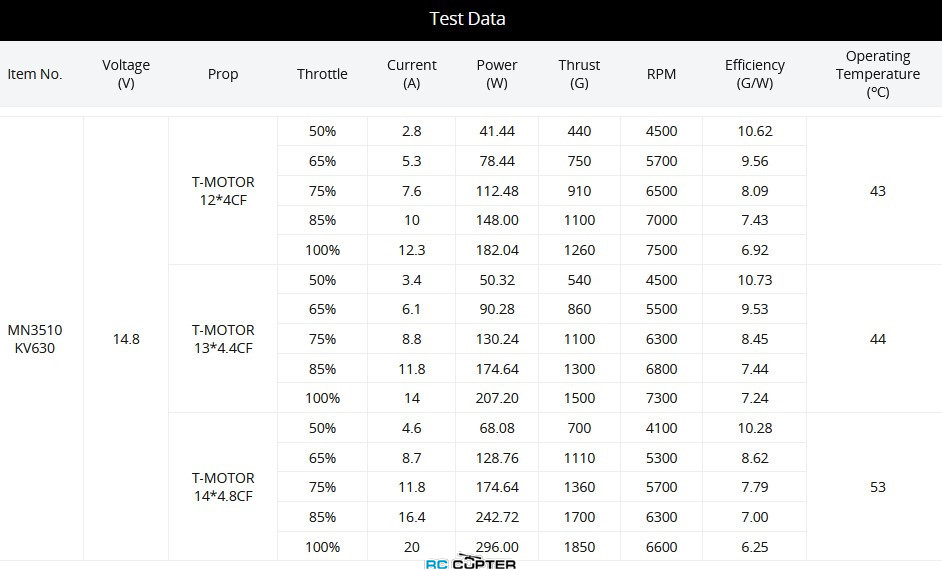Click the RC Copter watermark logo

pos(470,563)
